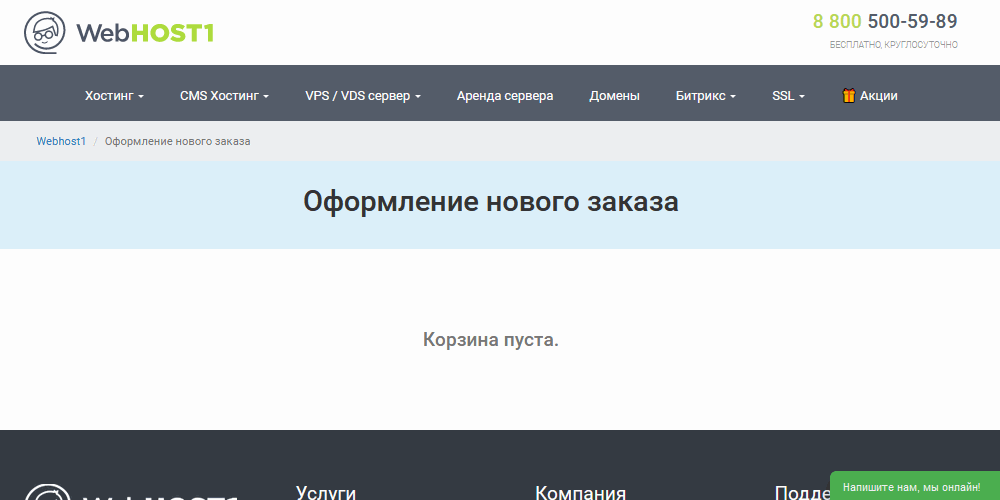1000x500 pixels.
Task: Open the SSL dropdown menu
Action: [x=788, y=96]
